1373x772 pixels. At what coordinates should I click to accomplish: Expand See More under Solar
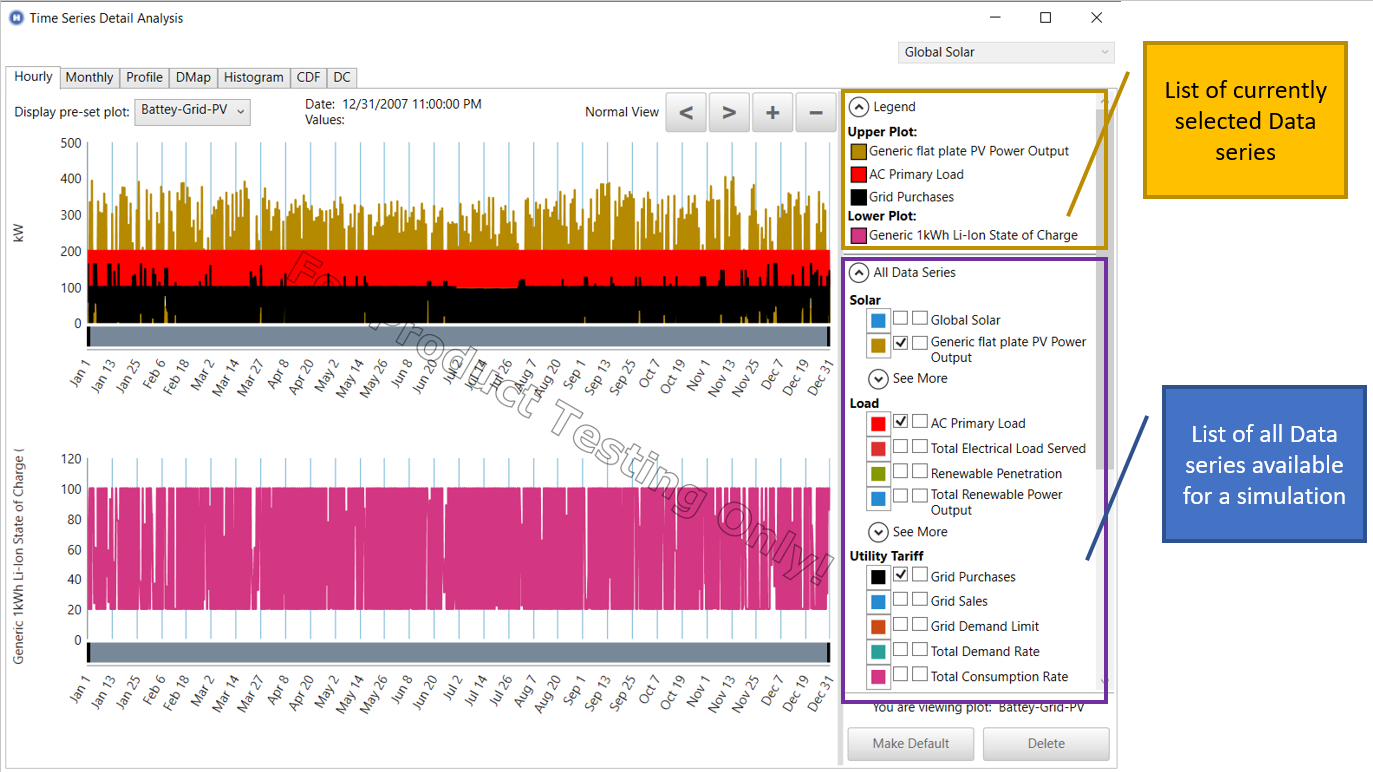[x=879, y=379]
